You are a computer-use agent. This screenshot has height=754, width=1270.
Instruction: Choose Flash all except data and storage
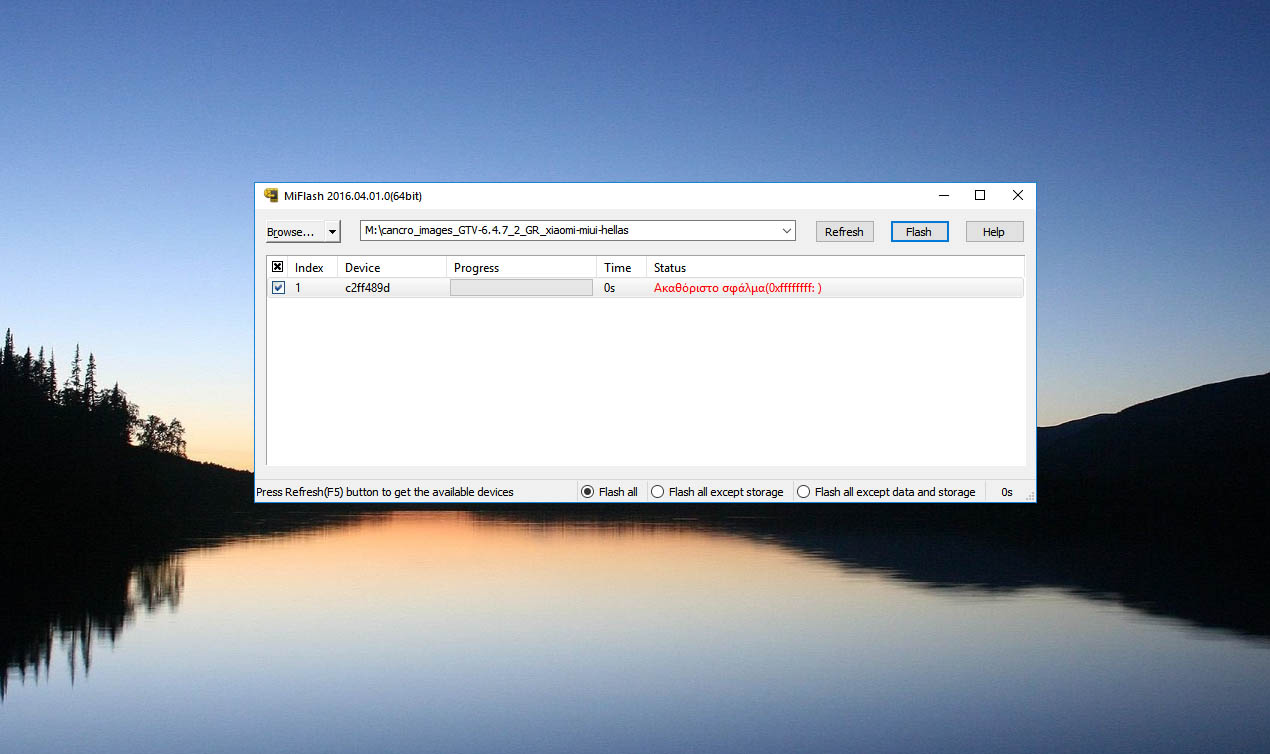click(x=886, y=491)
